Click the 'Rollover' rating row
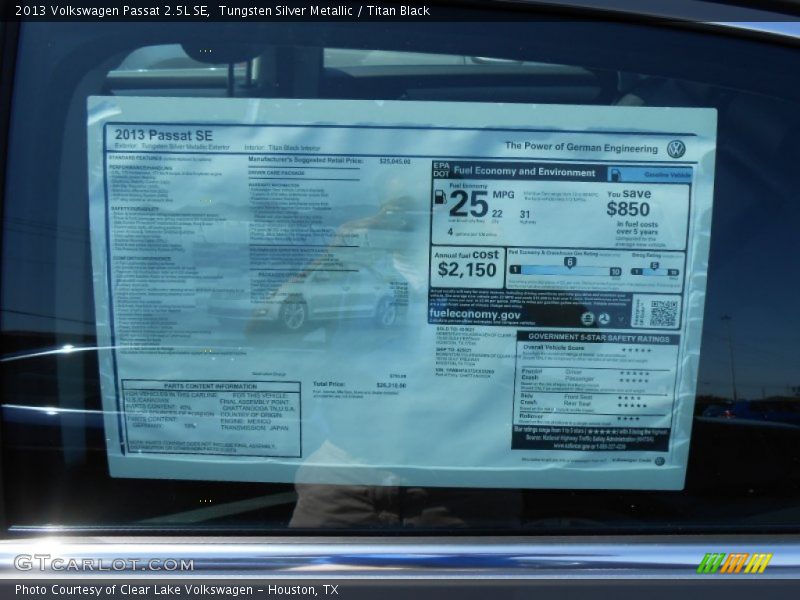Image resolution: width=800 pixels, height=600 pixels. click(580, 417)
